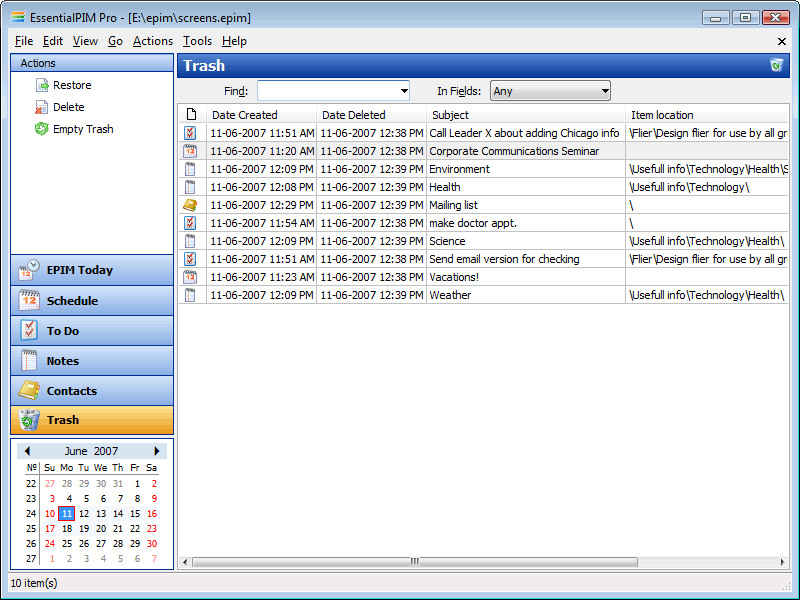Click the Delete action icon
This screenshot has width=800, height=600.
tap(41, 107)
